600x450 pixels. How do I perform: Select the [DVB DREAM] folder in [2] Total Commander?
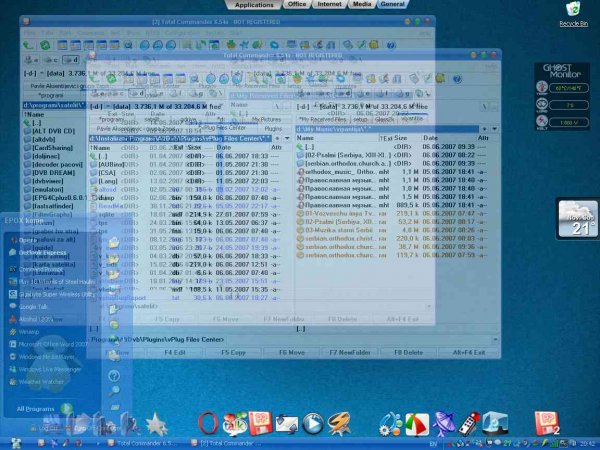pyautogui.click(x=54, y=173)
